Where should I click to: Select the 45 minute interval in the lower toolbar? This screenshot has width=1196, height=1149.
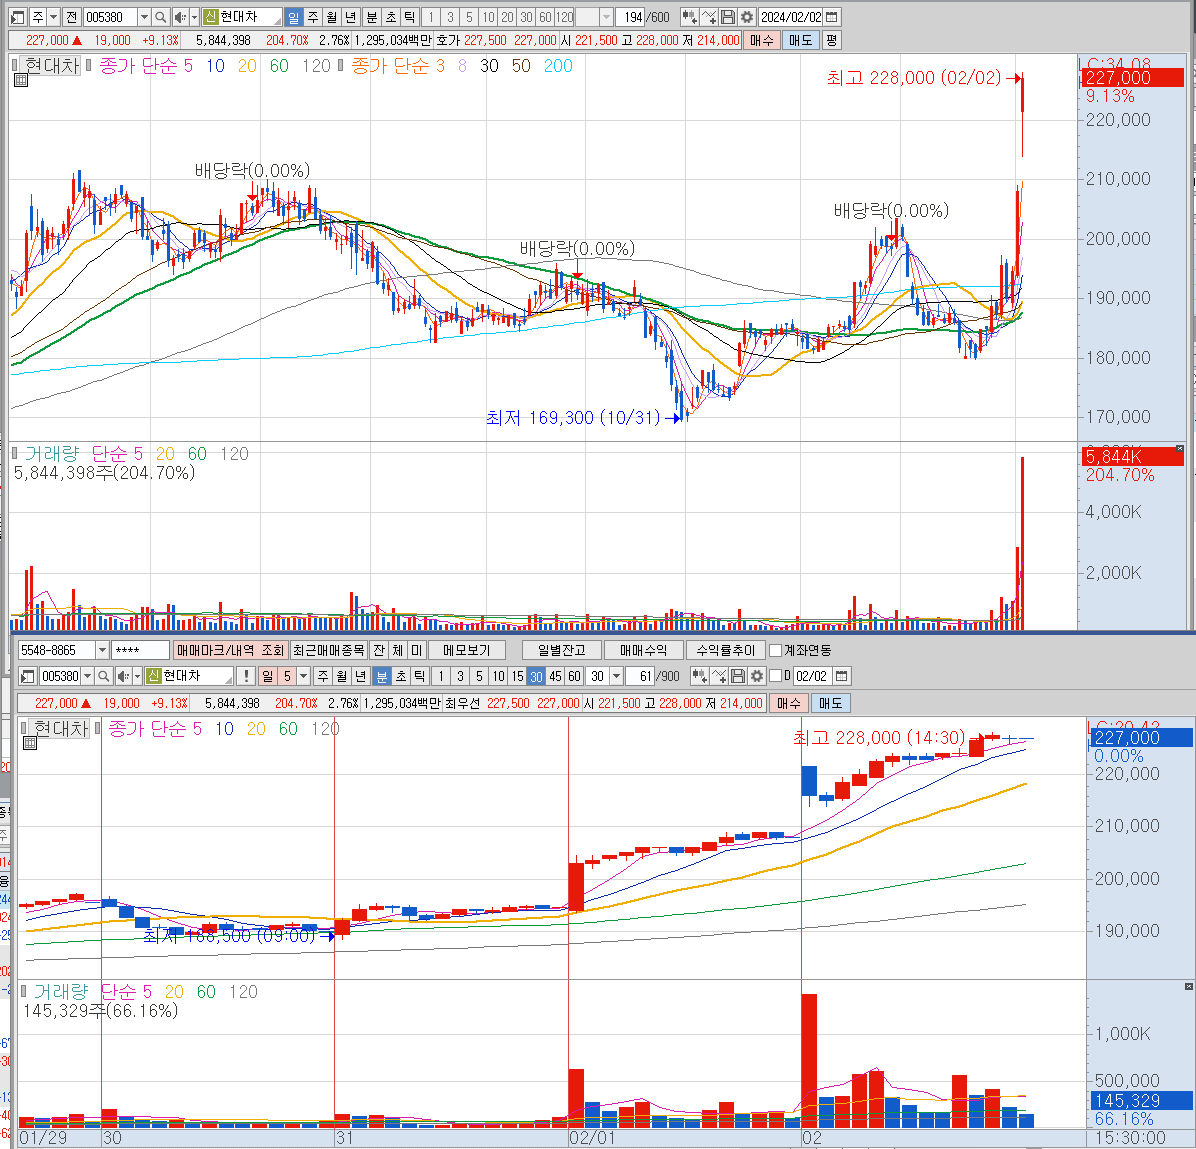point(555,676)
